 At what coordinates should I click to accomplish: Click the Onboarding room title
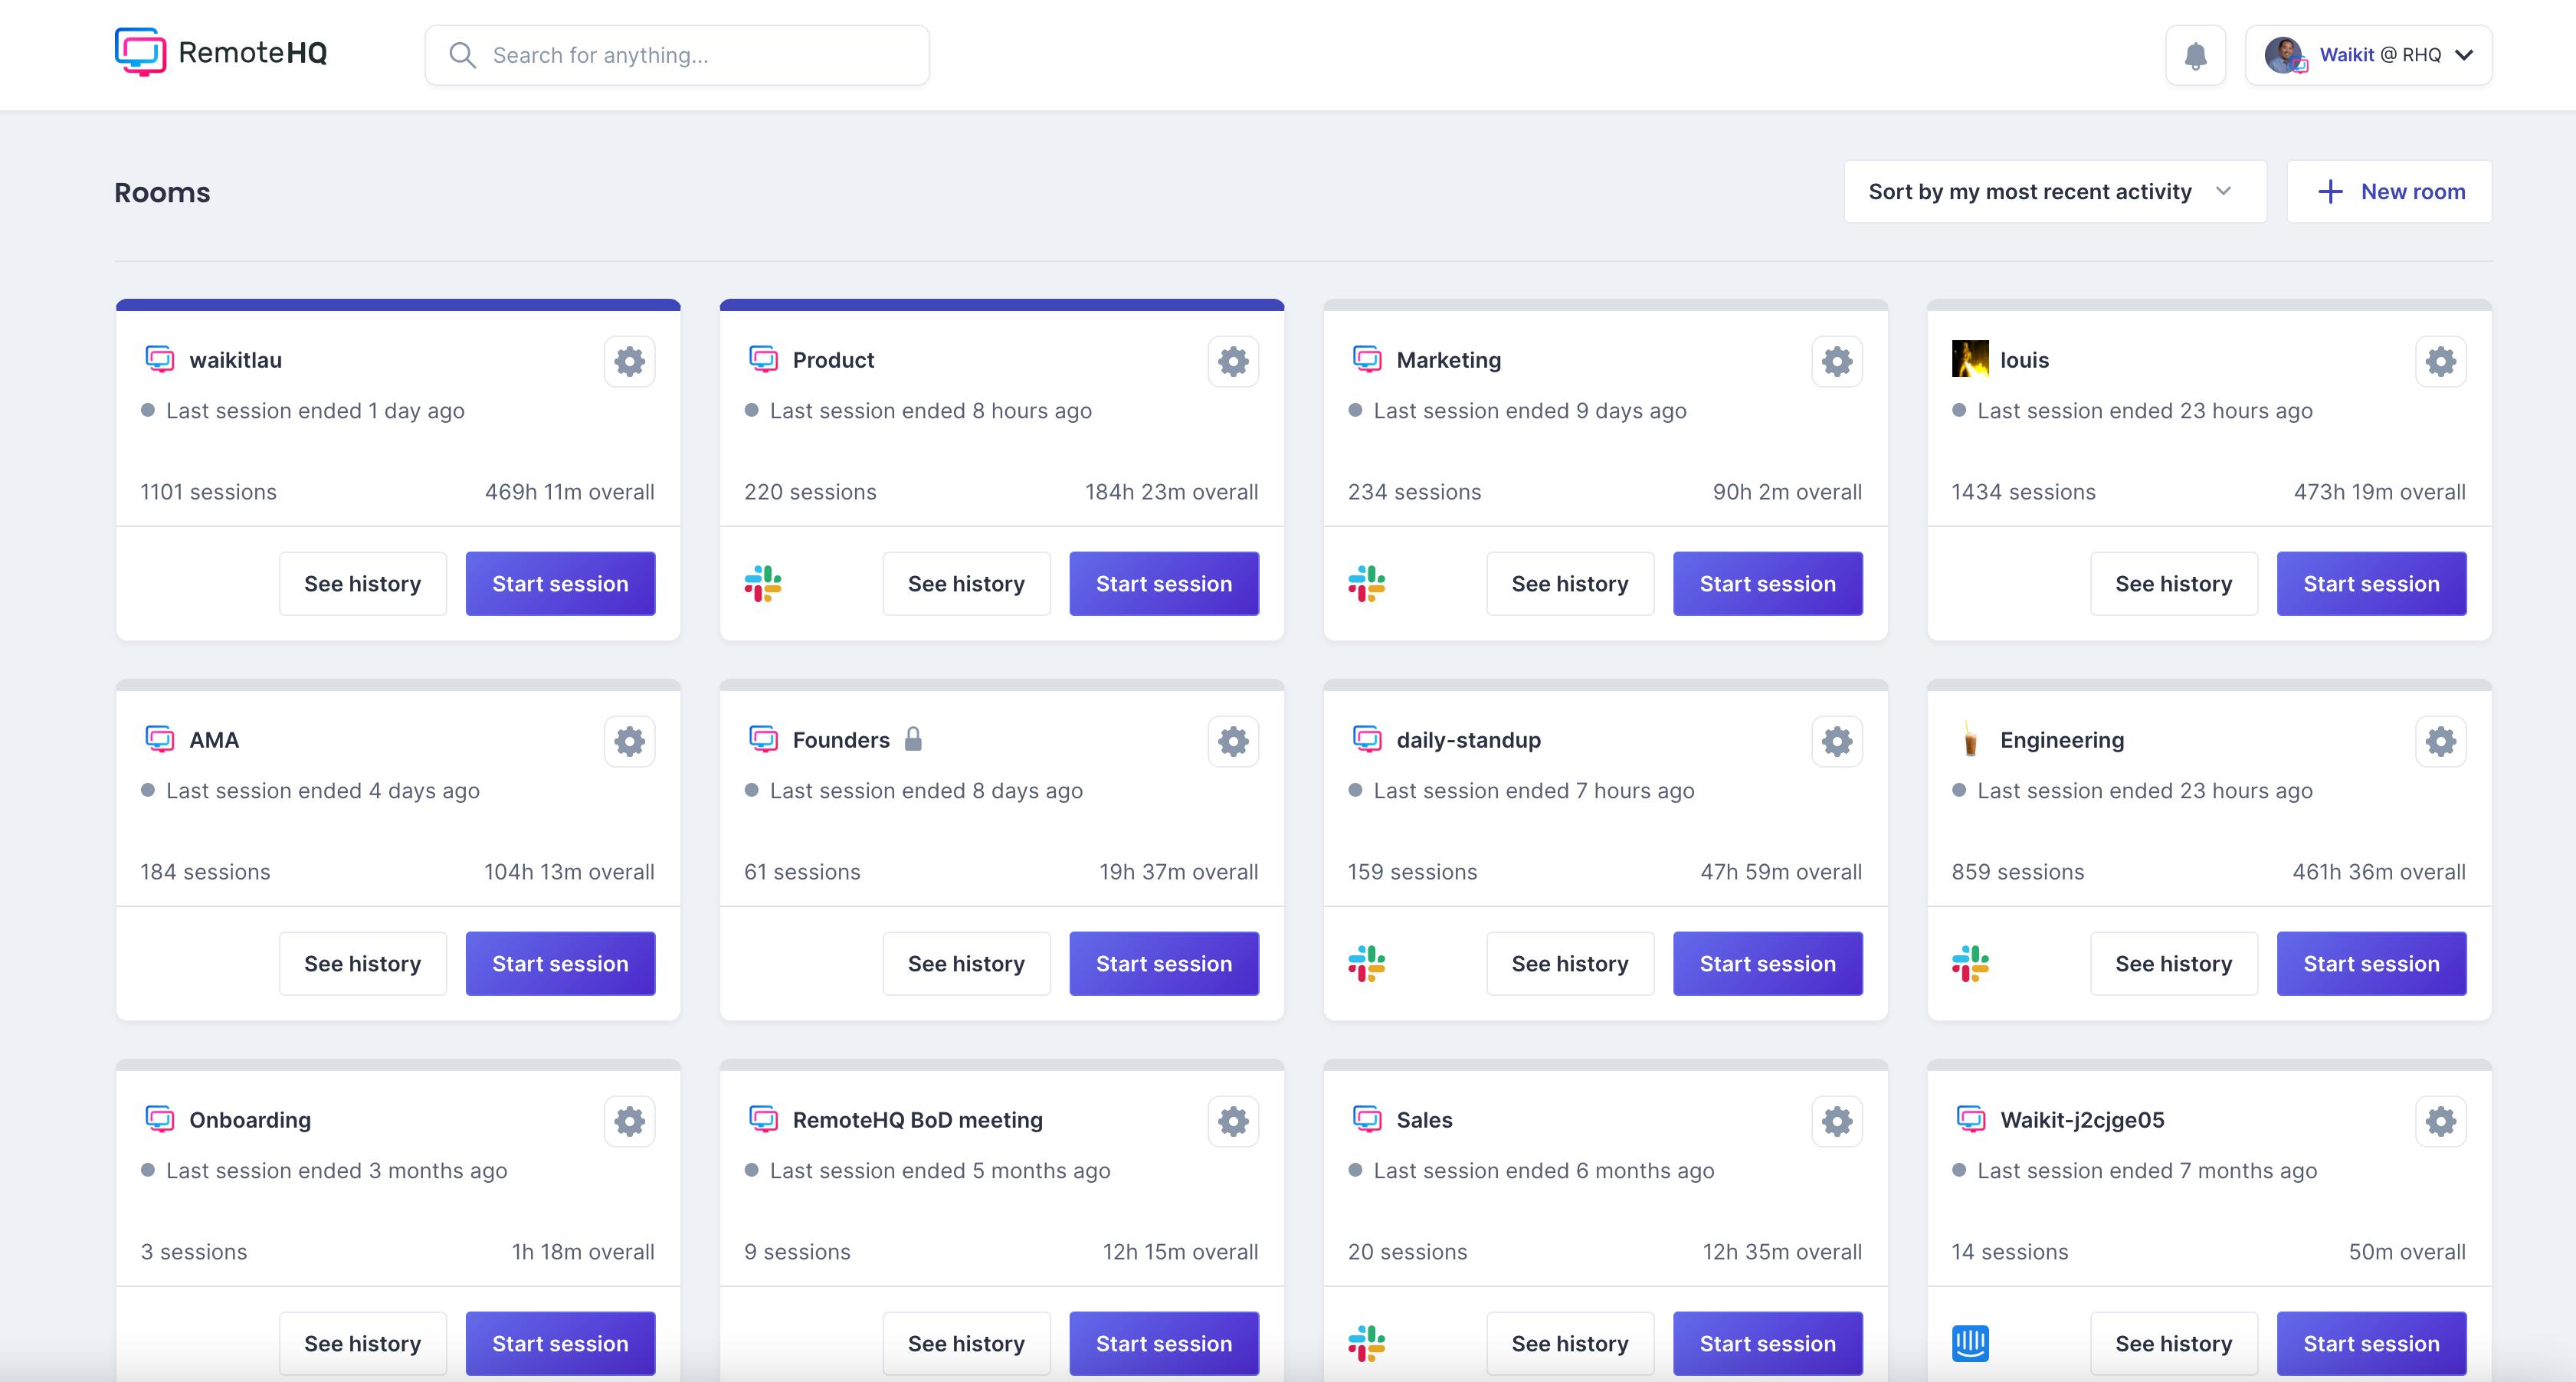click(x=250, y=1120)
